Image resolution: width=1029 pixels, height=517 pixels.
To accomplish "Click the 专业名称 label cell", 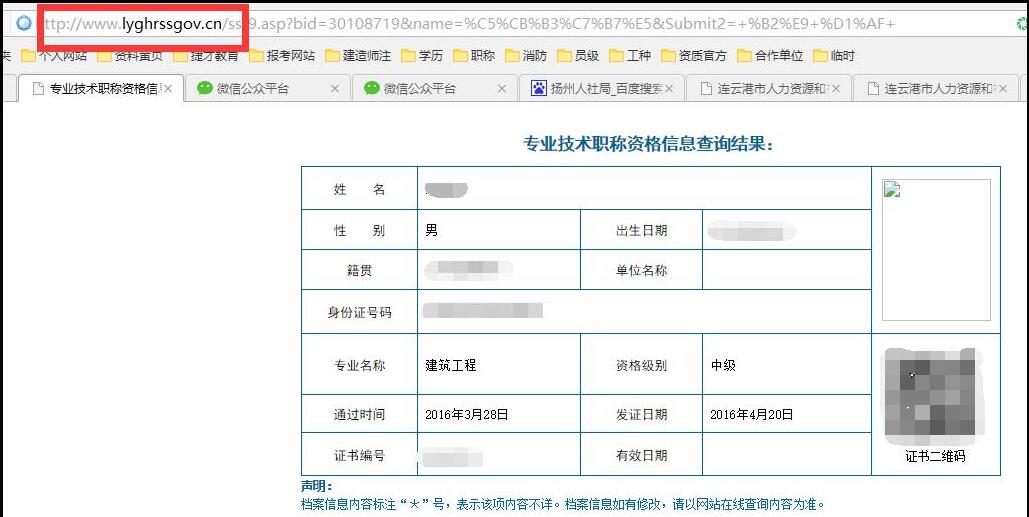I will (359, 365).
